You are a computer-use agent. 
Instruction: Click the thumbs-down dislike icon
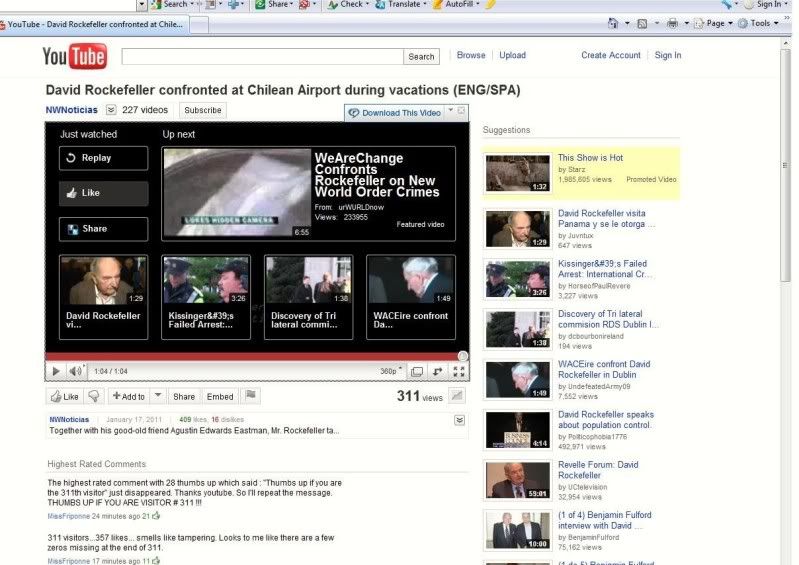coord(94,396)
